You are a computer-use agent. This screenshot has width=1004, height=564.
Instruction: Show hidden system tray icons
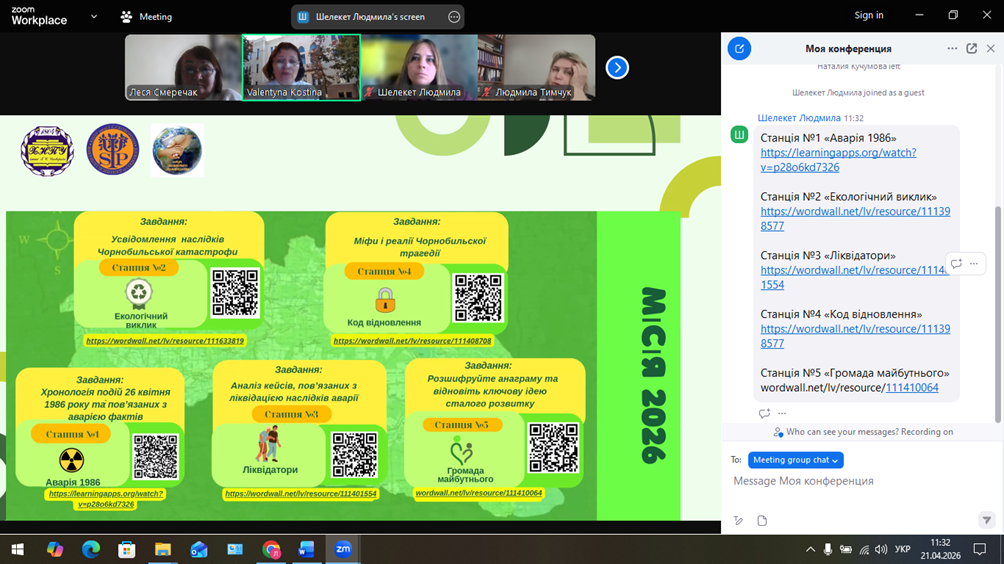(810, 549)
